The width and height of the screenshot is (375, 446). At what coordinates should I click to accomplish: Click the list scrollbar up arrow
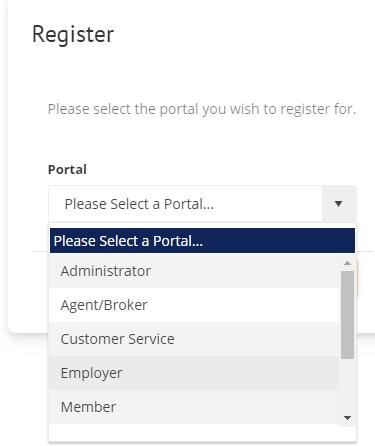coord(347,263)
